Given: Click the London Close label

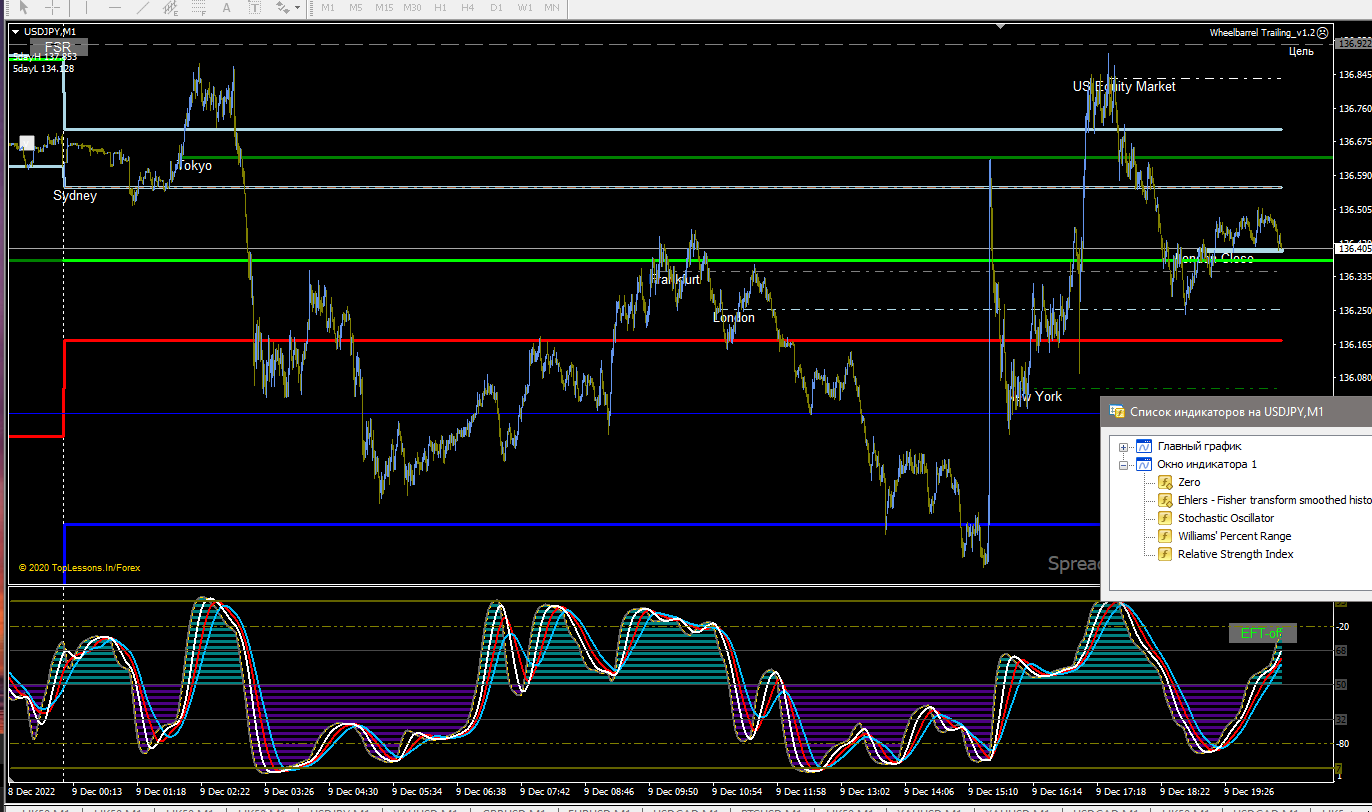Looking at the screenshot, I should tap(1214, 259).
